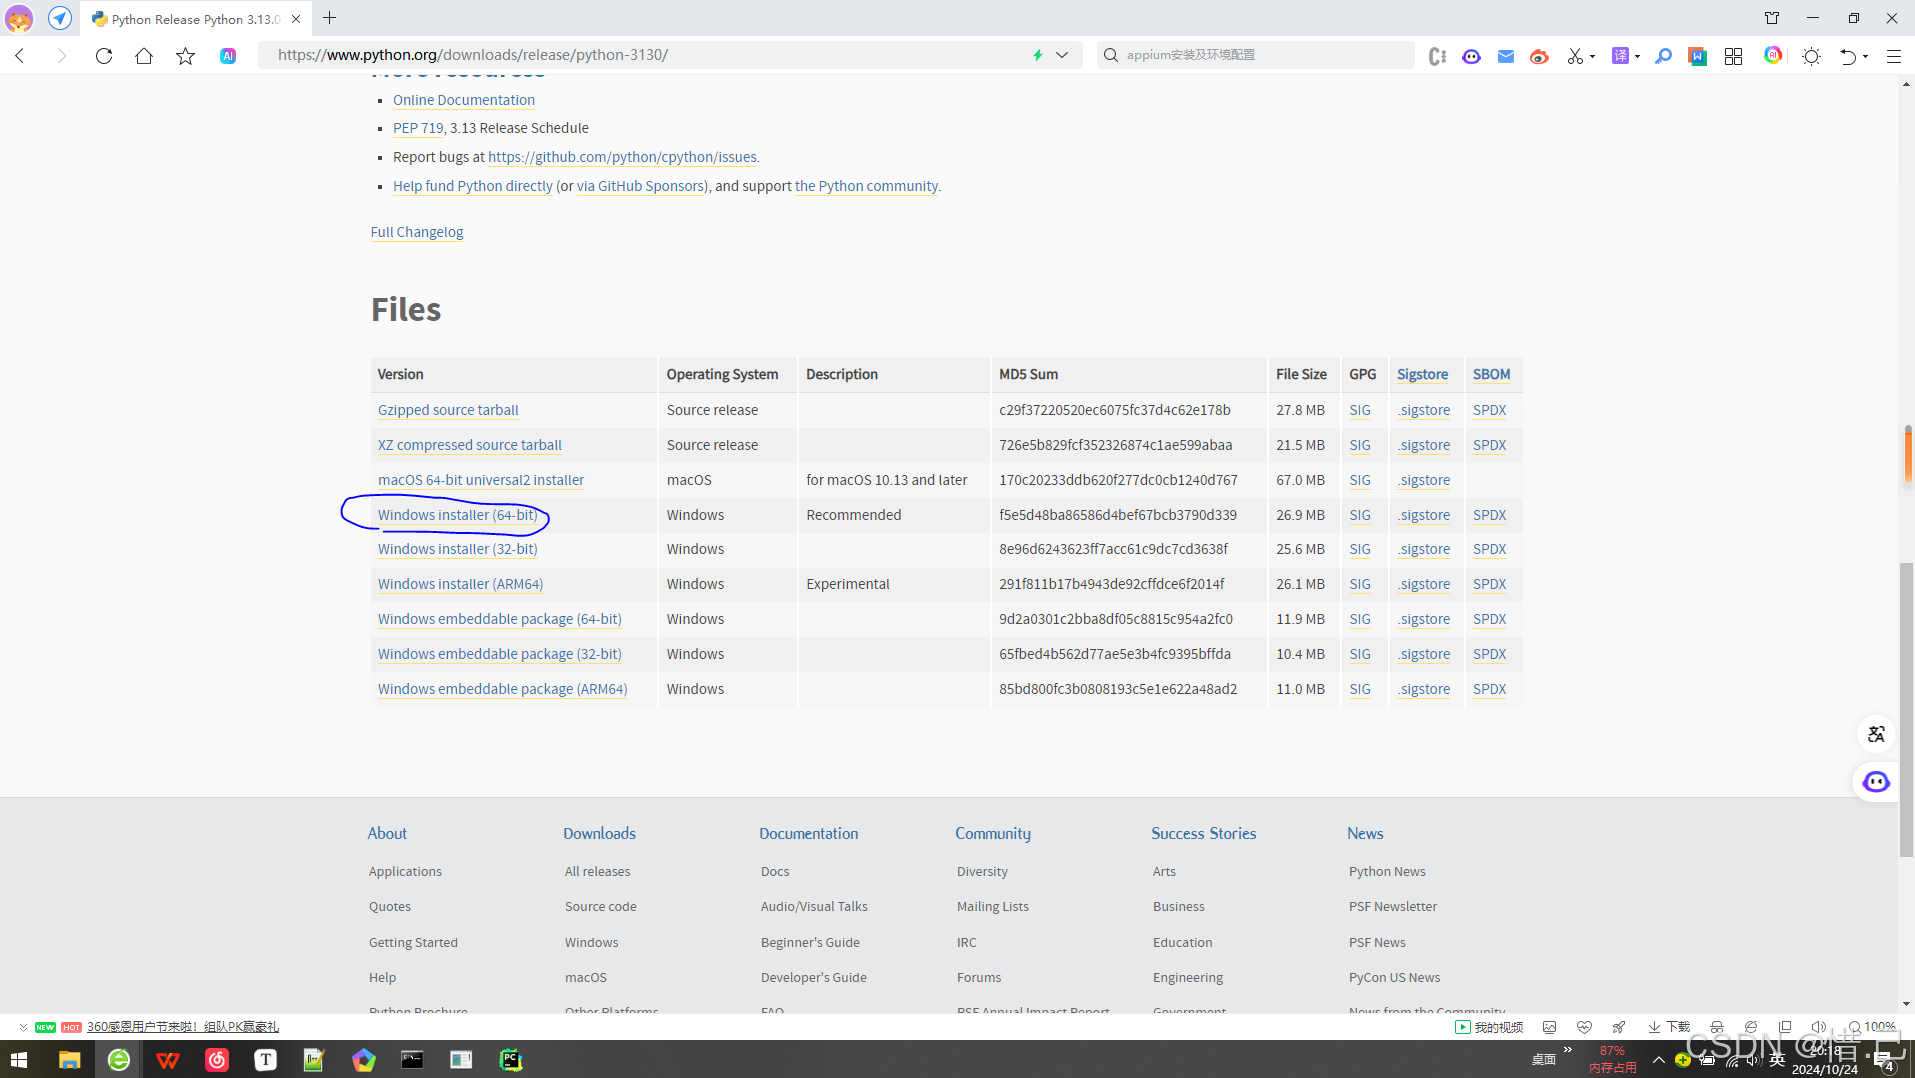The height and width of the screenshot is (1078, 1915).
Task: Bookmark this page with star icon
Action: 185,56
